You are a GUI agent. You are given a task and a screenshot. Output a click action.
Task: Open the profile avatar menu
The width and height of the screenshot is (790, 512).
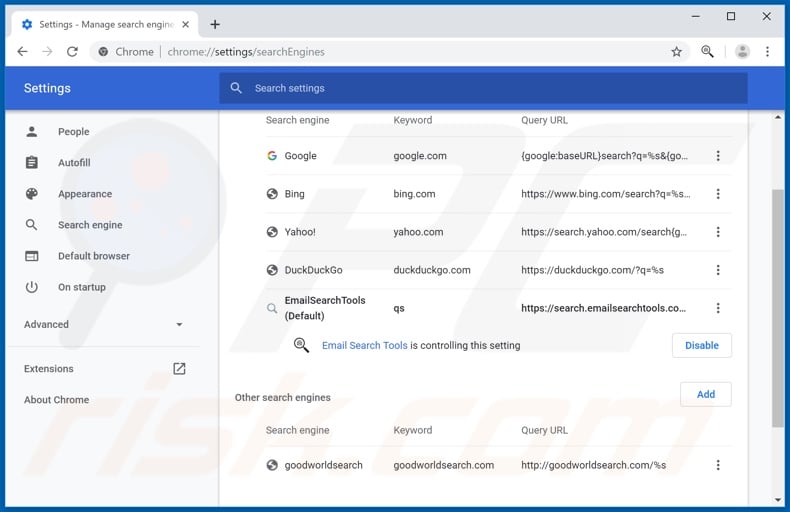tap(742, 51)
